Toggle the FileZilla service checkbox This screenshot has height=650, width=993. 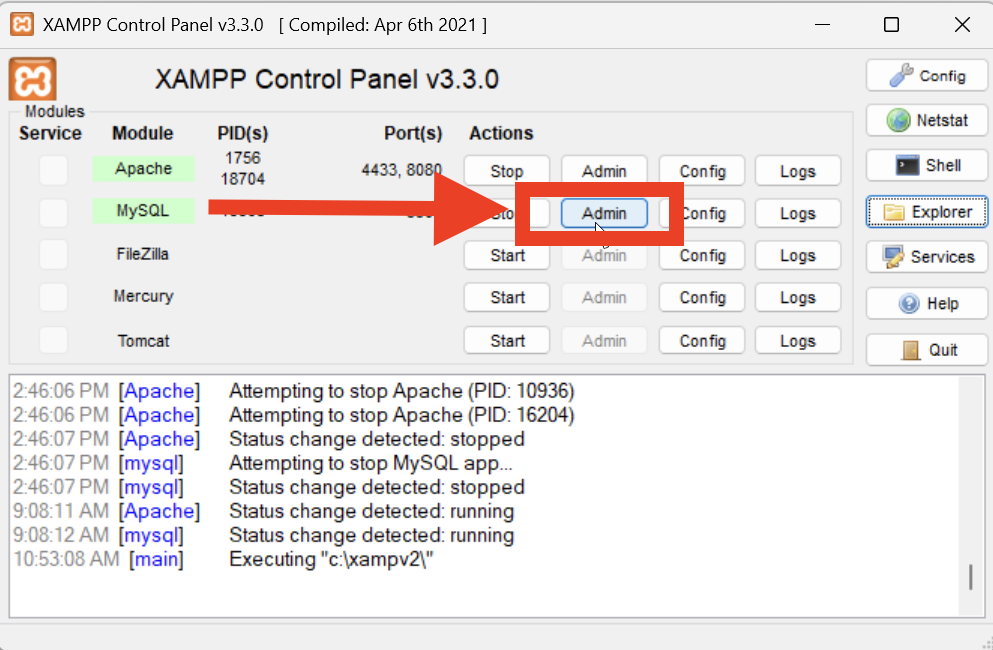pyautogui.click(x=53, y=255)
